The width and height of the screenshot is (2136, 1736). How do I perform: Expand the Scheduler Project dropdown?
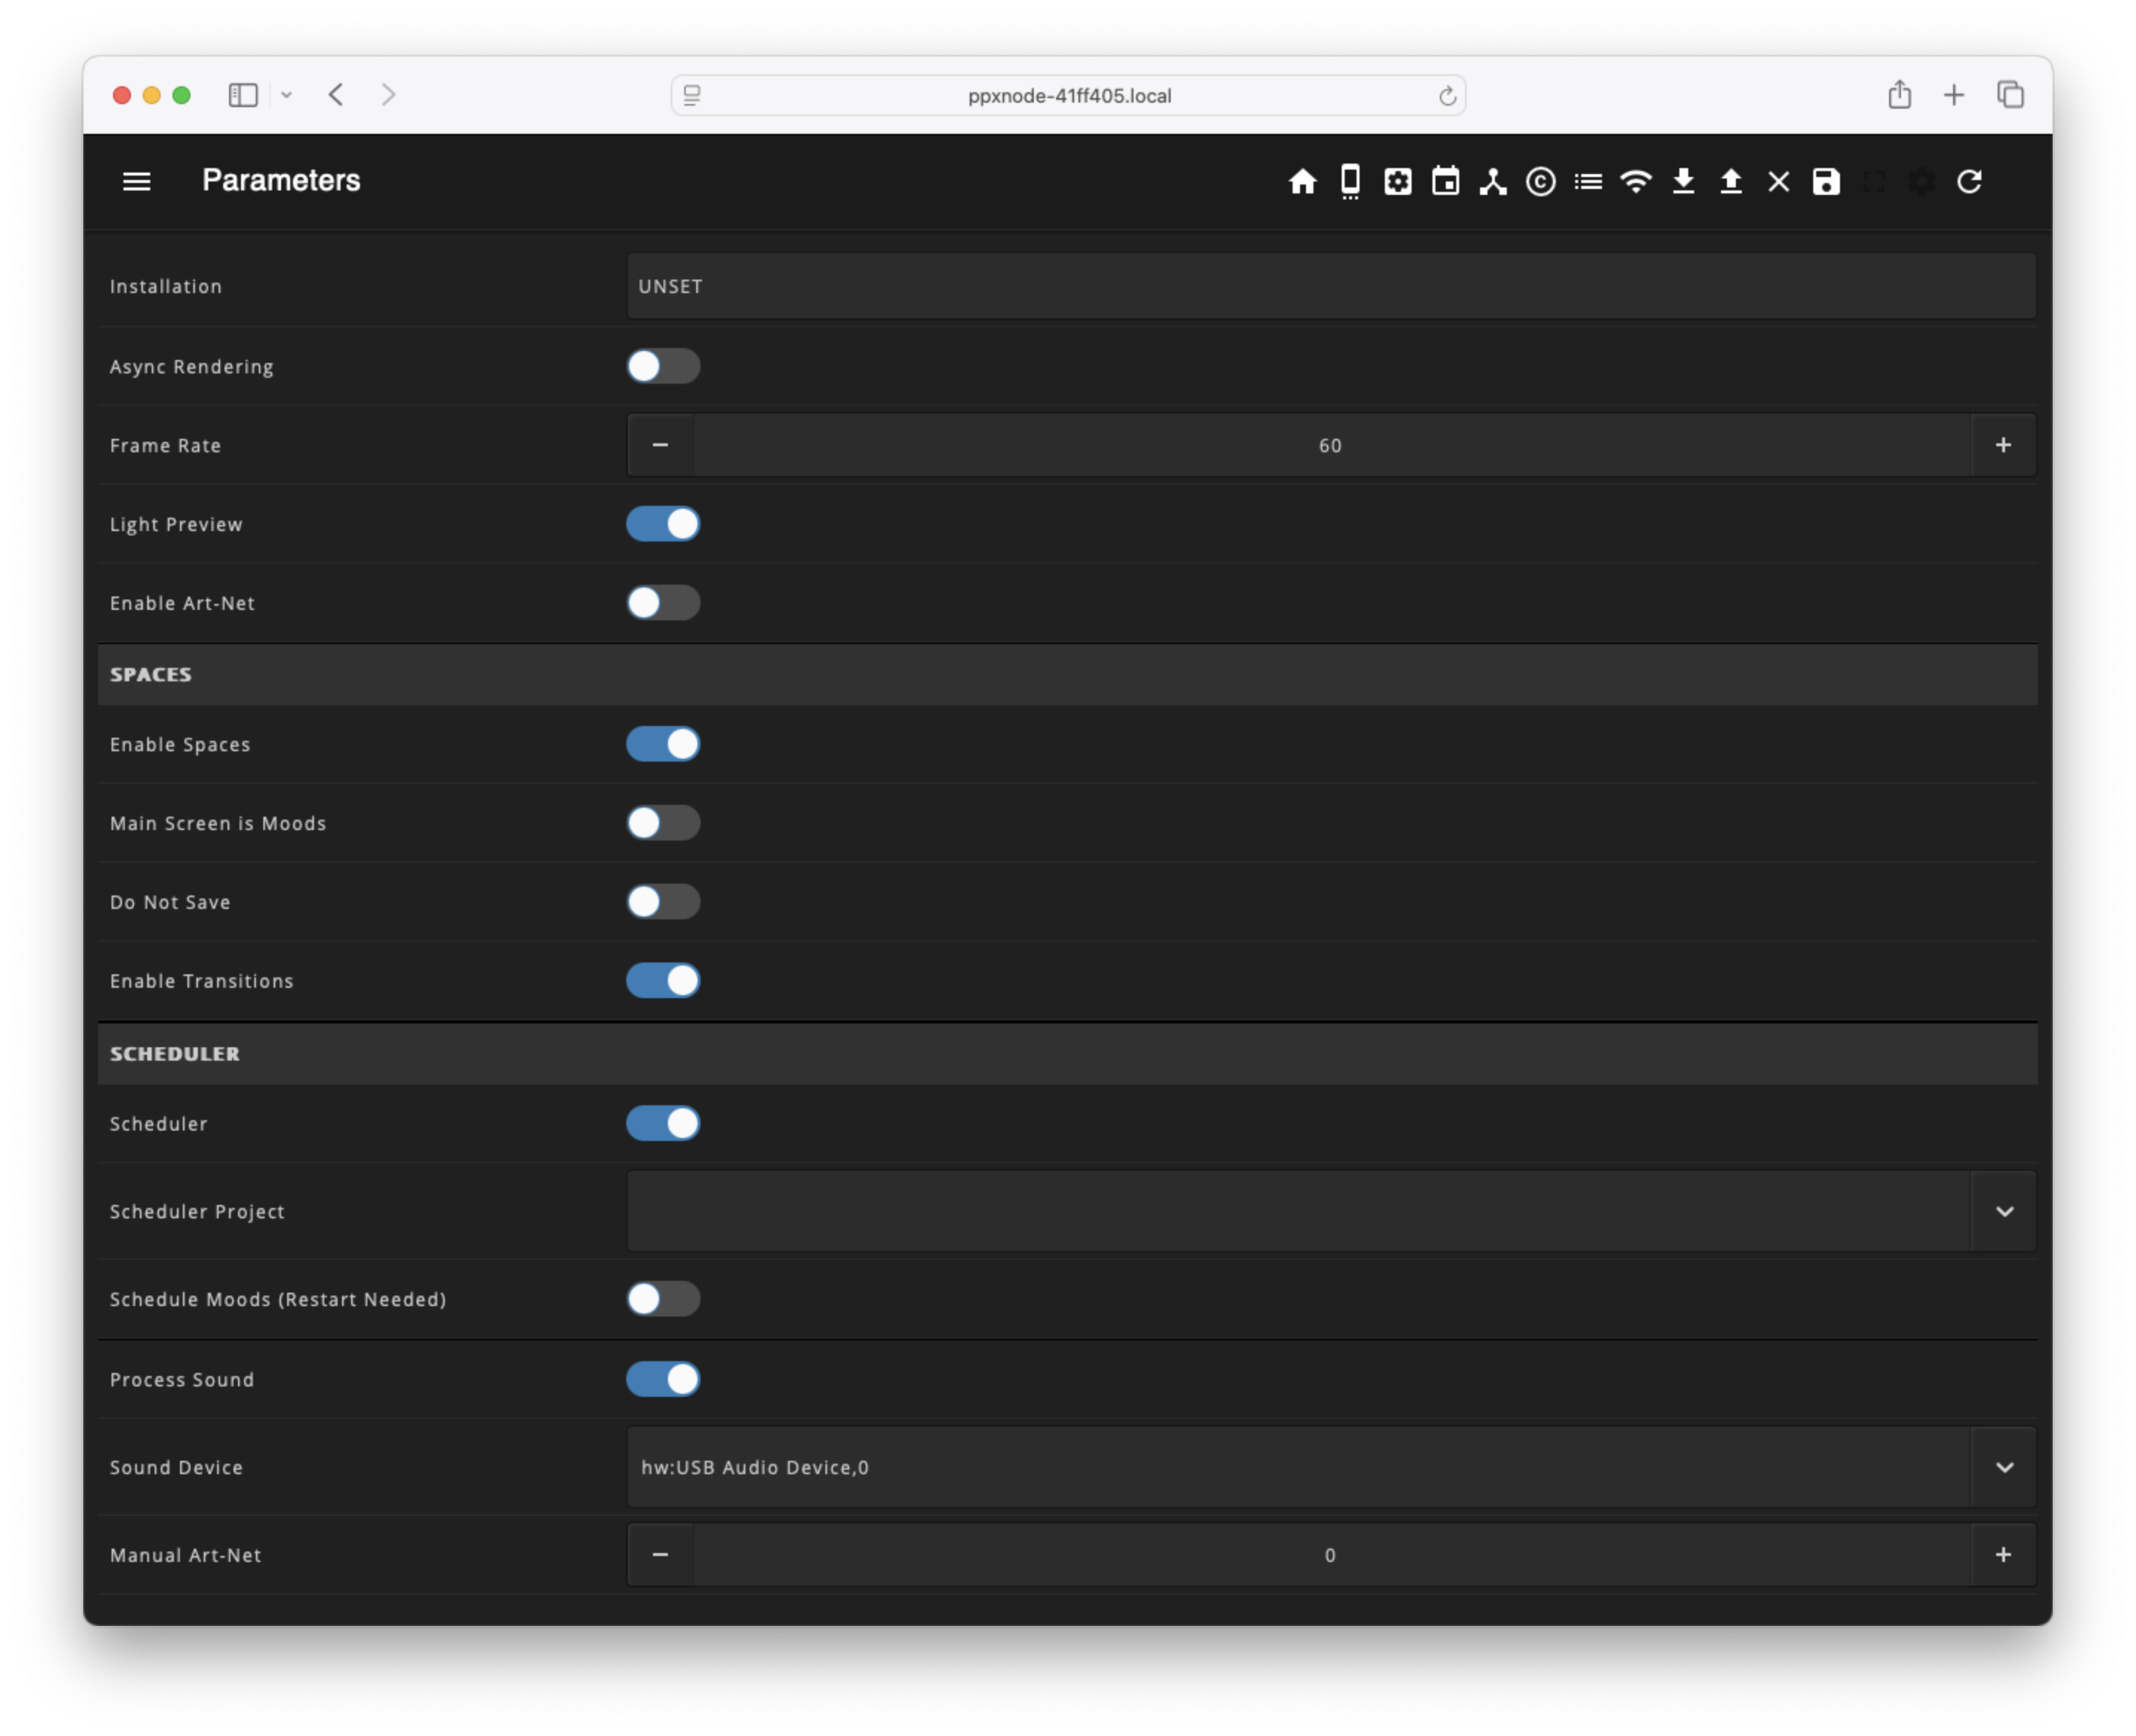pyautogui.click(x=2004, y=1211)
